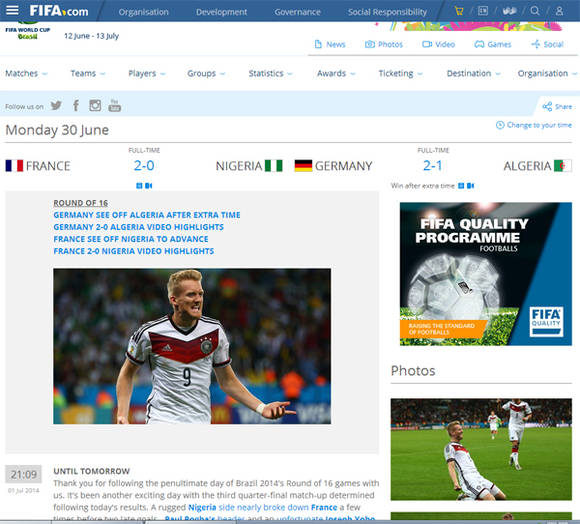Expand the Organisation dropdown in World Cup nav
This screenshot has height=524, width=580.
coord(547,74)
